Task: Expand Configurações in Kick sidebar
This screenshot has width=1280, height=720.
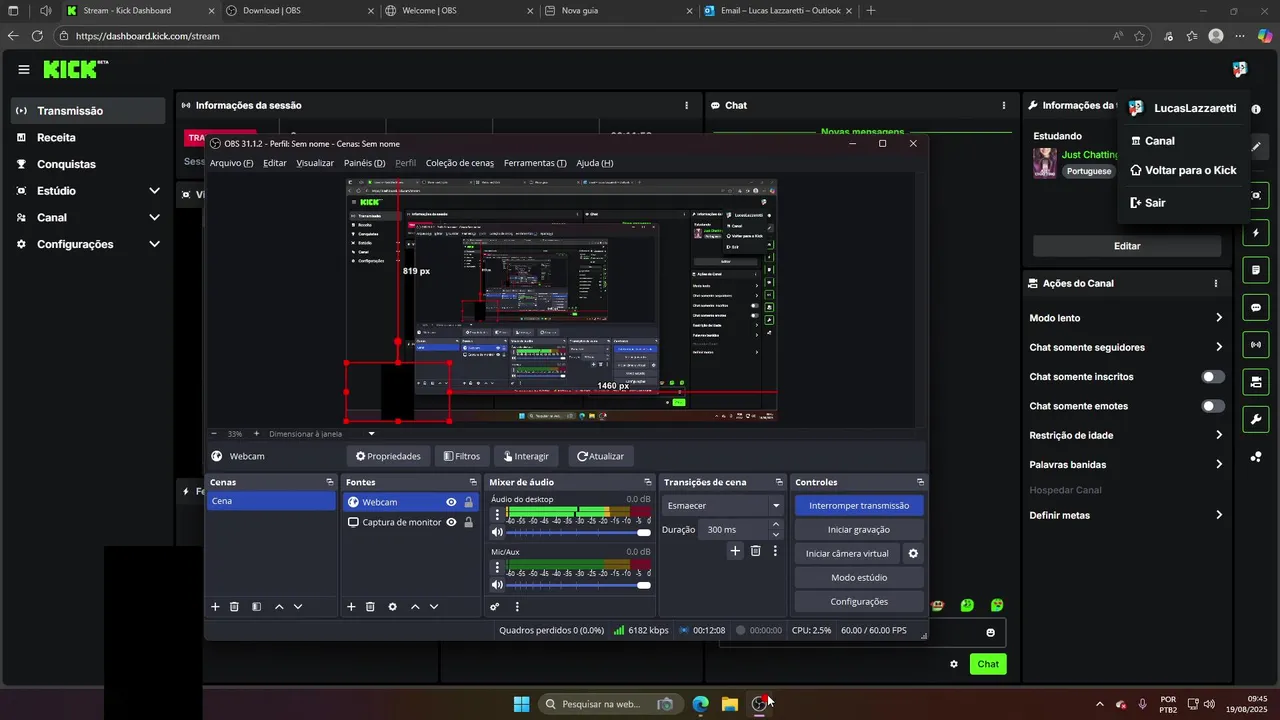Action: click(x=154, y=244)
